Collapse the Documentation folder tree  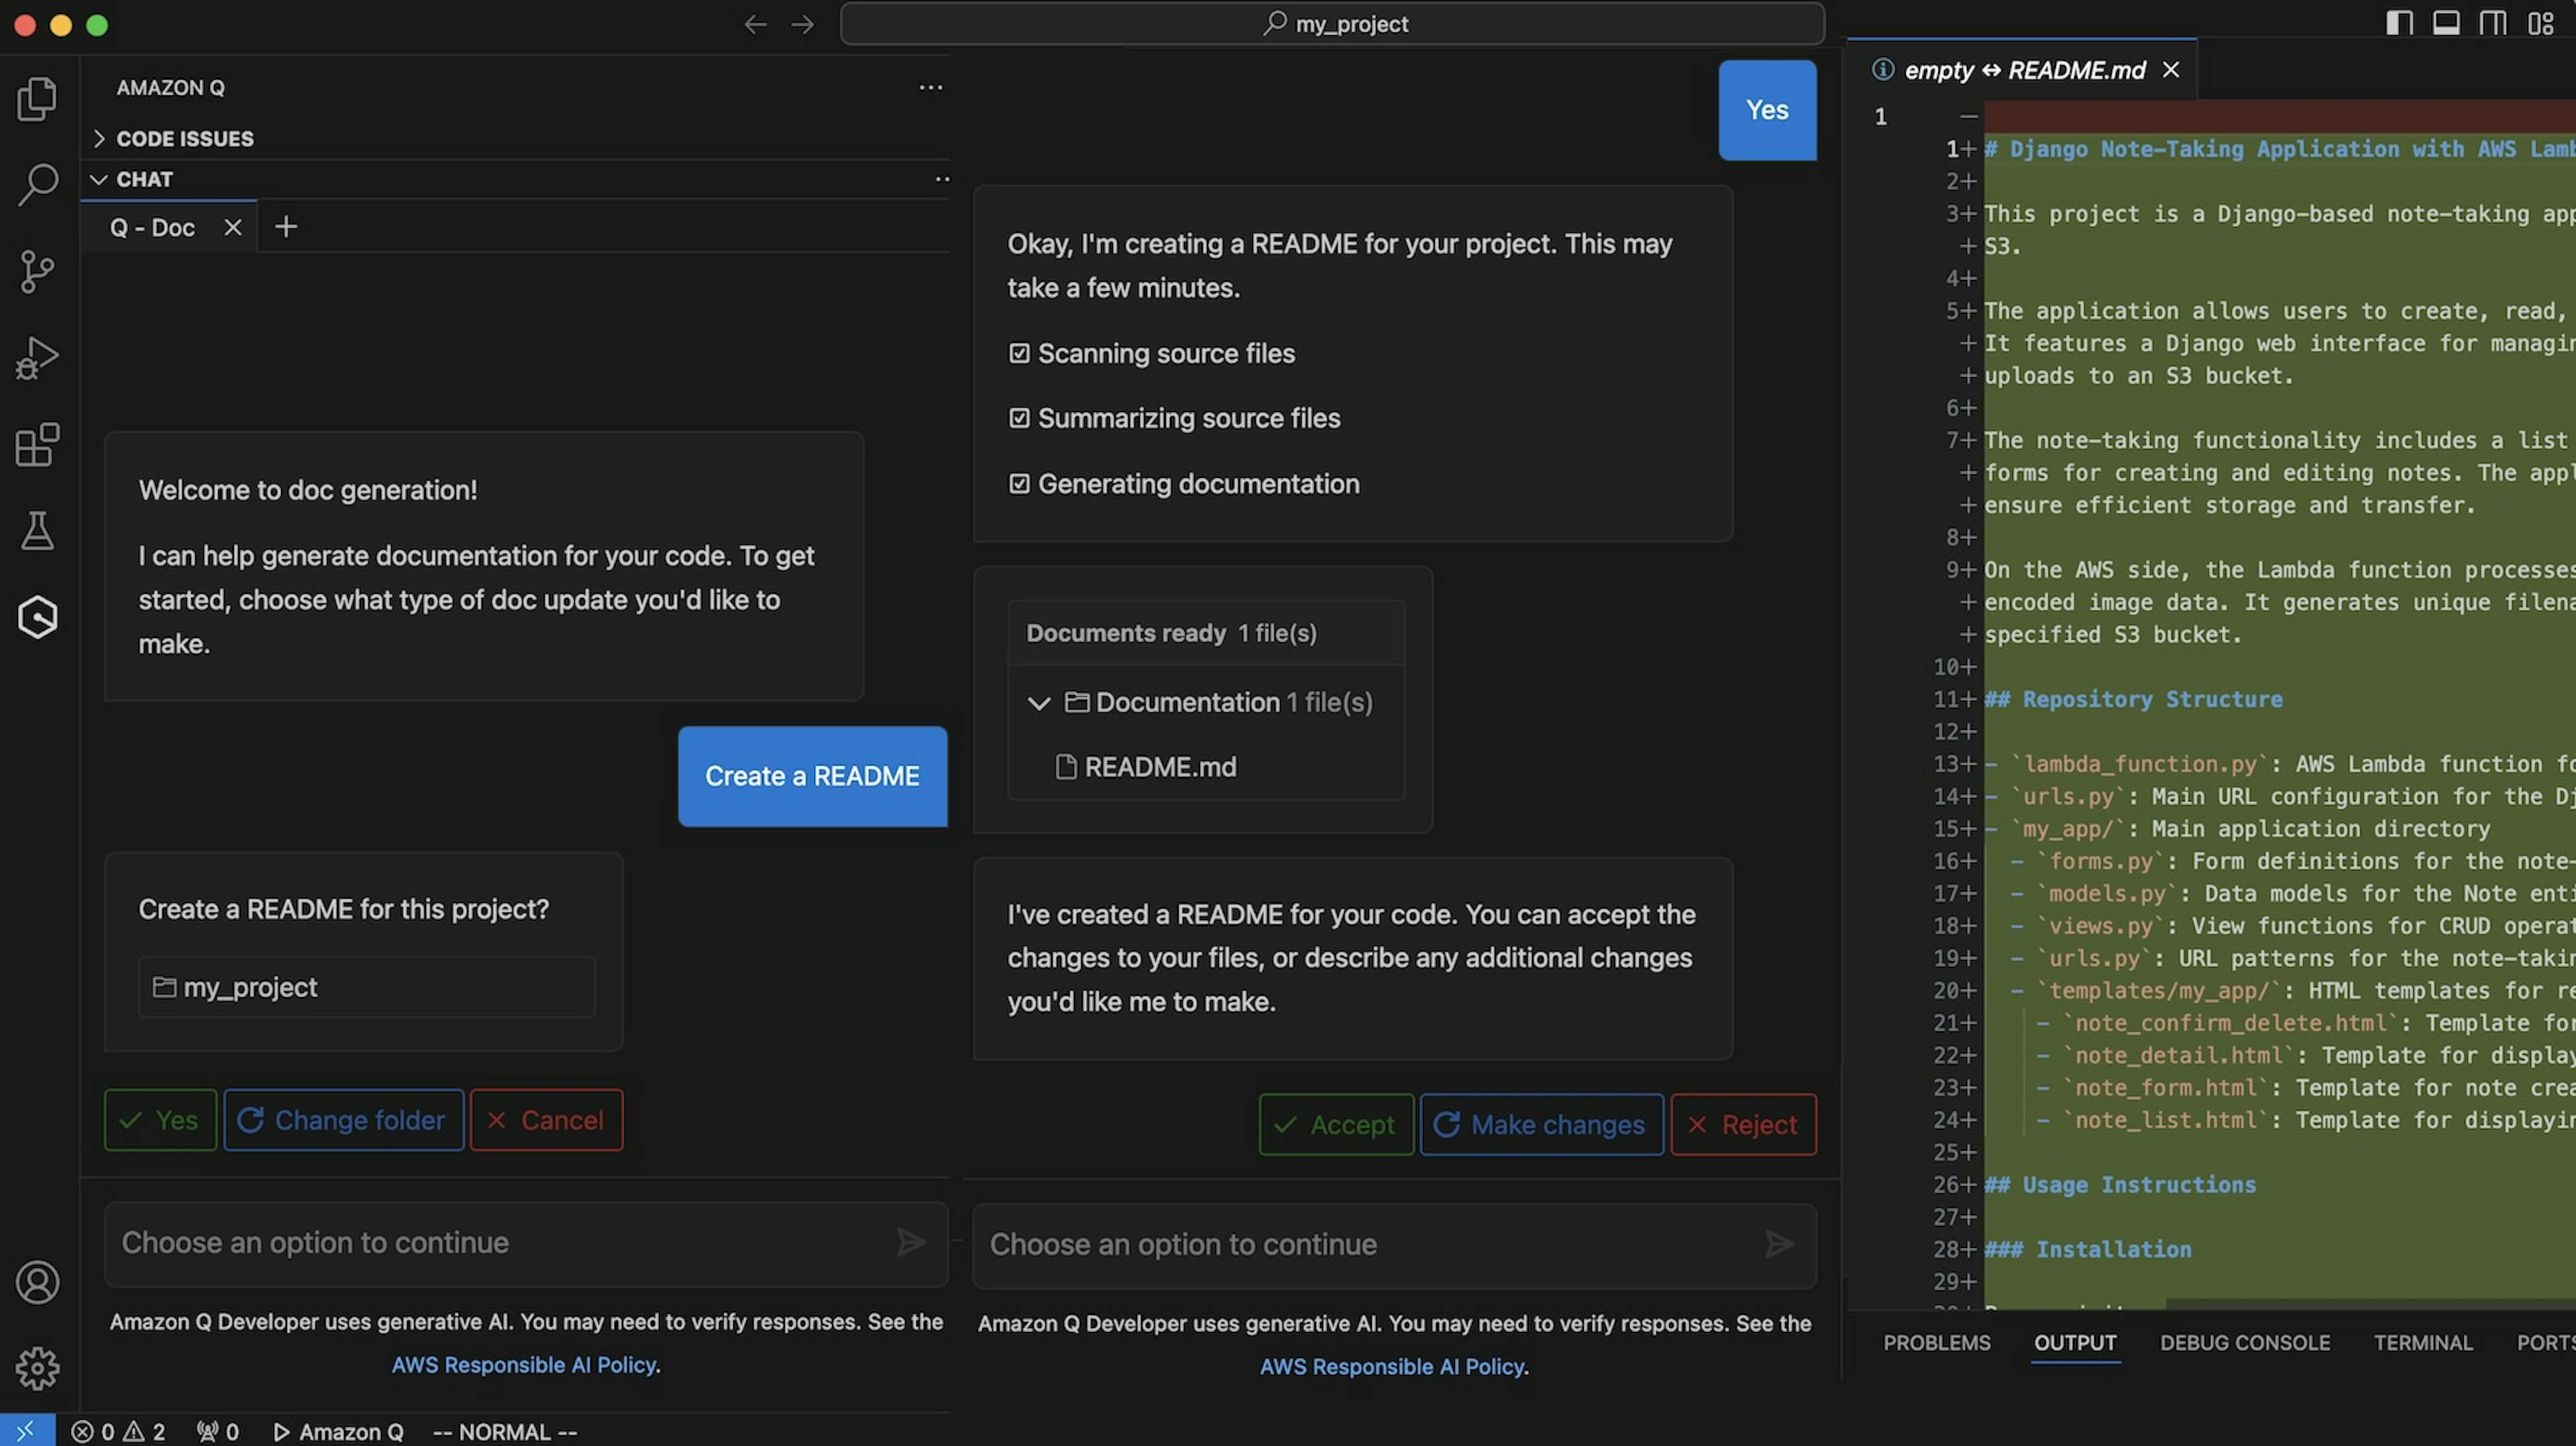[1039, 703]
